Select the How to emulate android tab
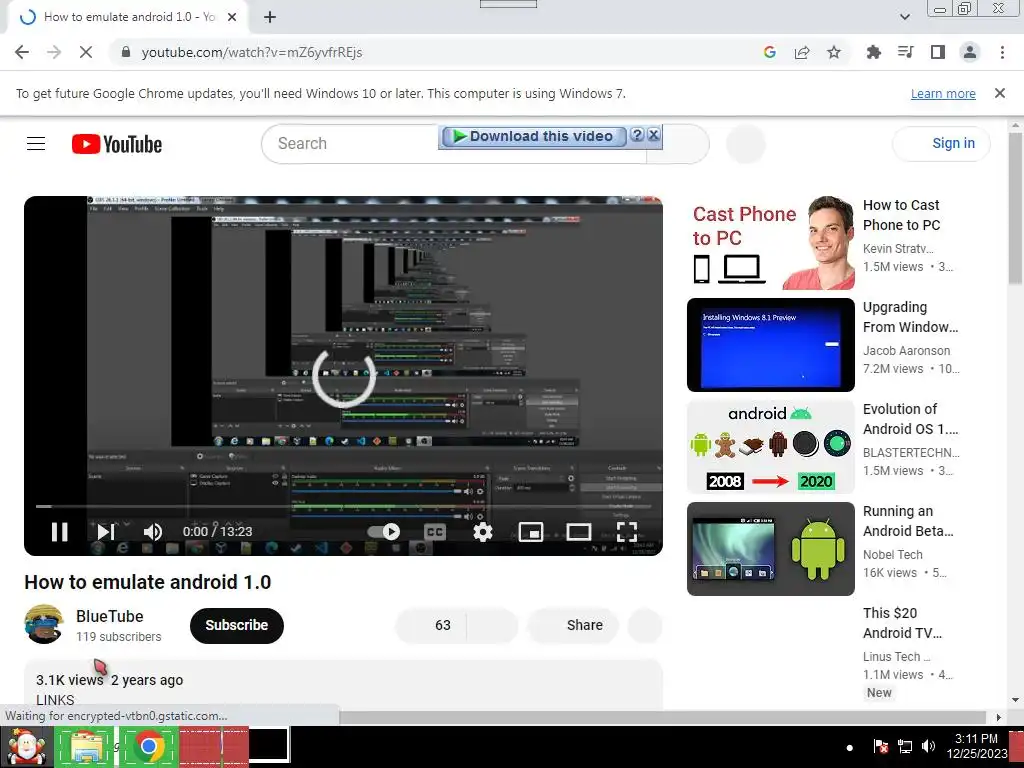Image resolution: width=1024 pixels, height=768 pixels. (127, 18)
